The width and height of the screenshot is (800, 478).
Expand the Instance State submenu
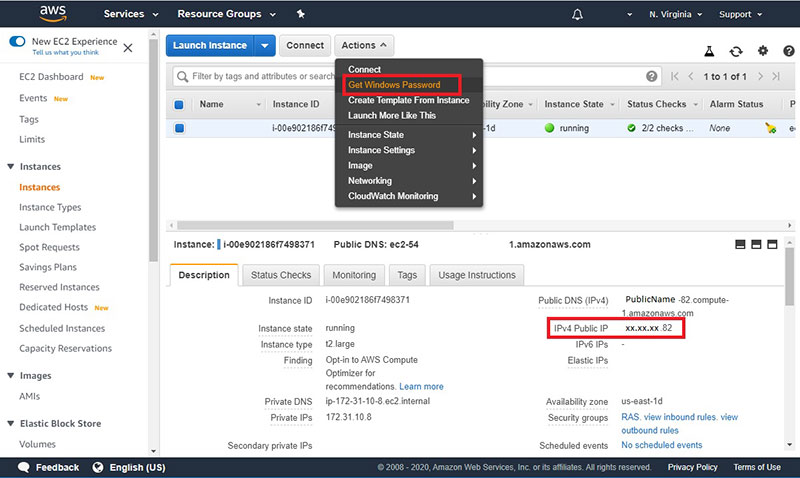409,135
